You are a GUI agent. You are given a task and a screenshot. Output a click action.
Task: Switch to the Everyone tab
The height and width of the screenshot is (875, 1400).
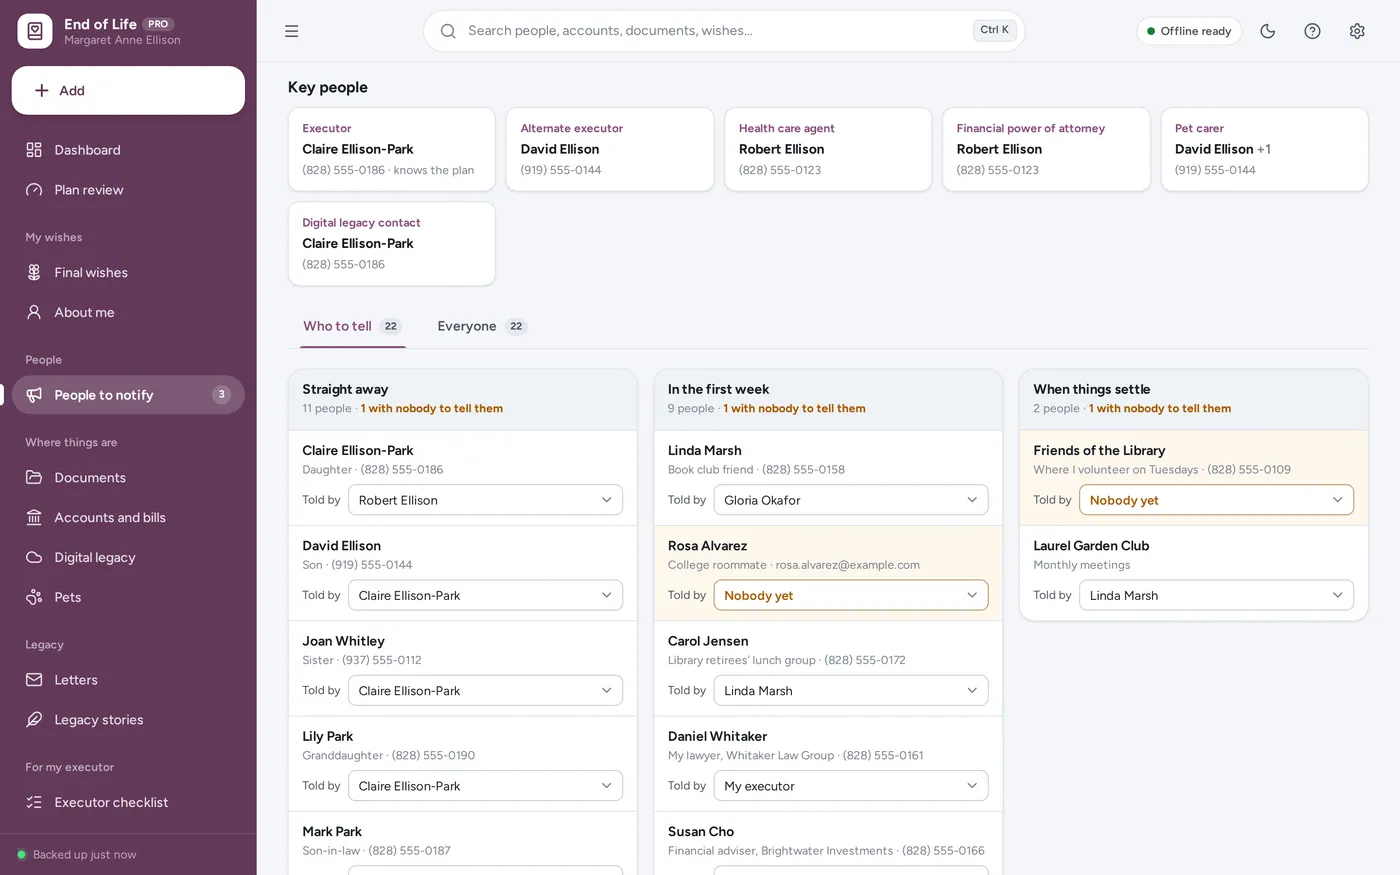[482, 326]
